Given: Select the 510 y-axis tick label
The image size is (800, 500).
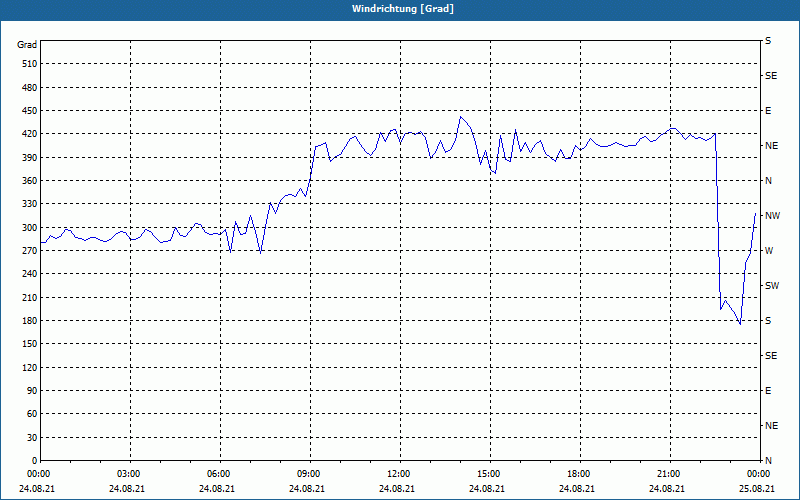Looking at the screenshot, I should (x=30, y=64).
